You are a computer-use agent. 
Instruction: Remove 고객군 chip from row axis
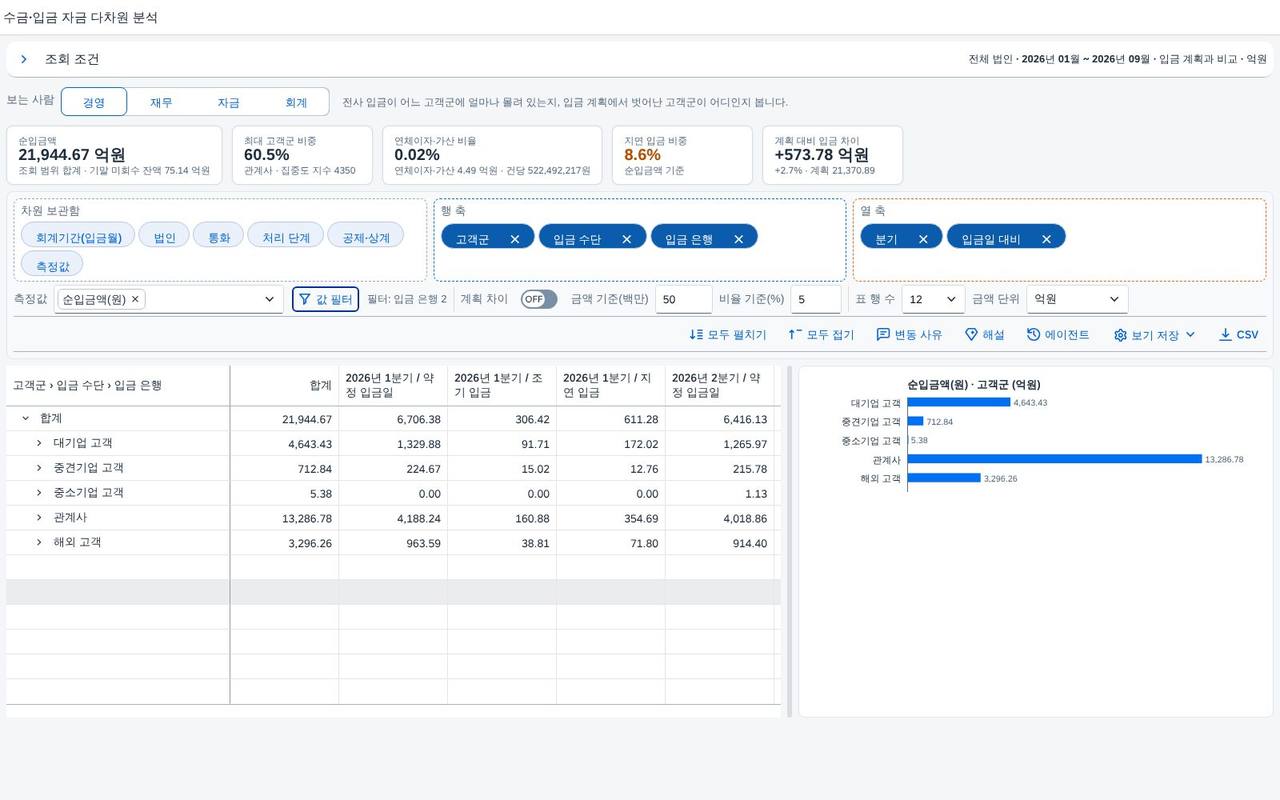click(515, 239)
